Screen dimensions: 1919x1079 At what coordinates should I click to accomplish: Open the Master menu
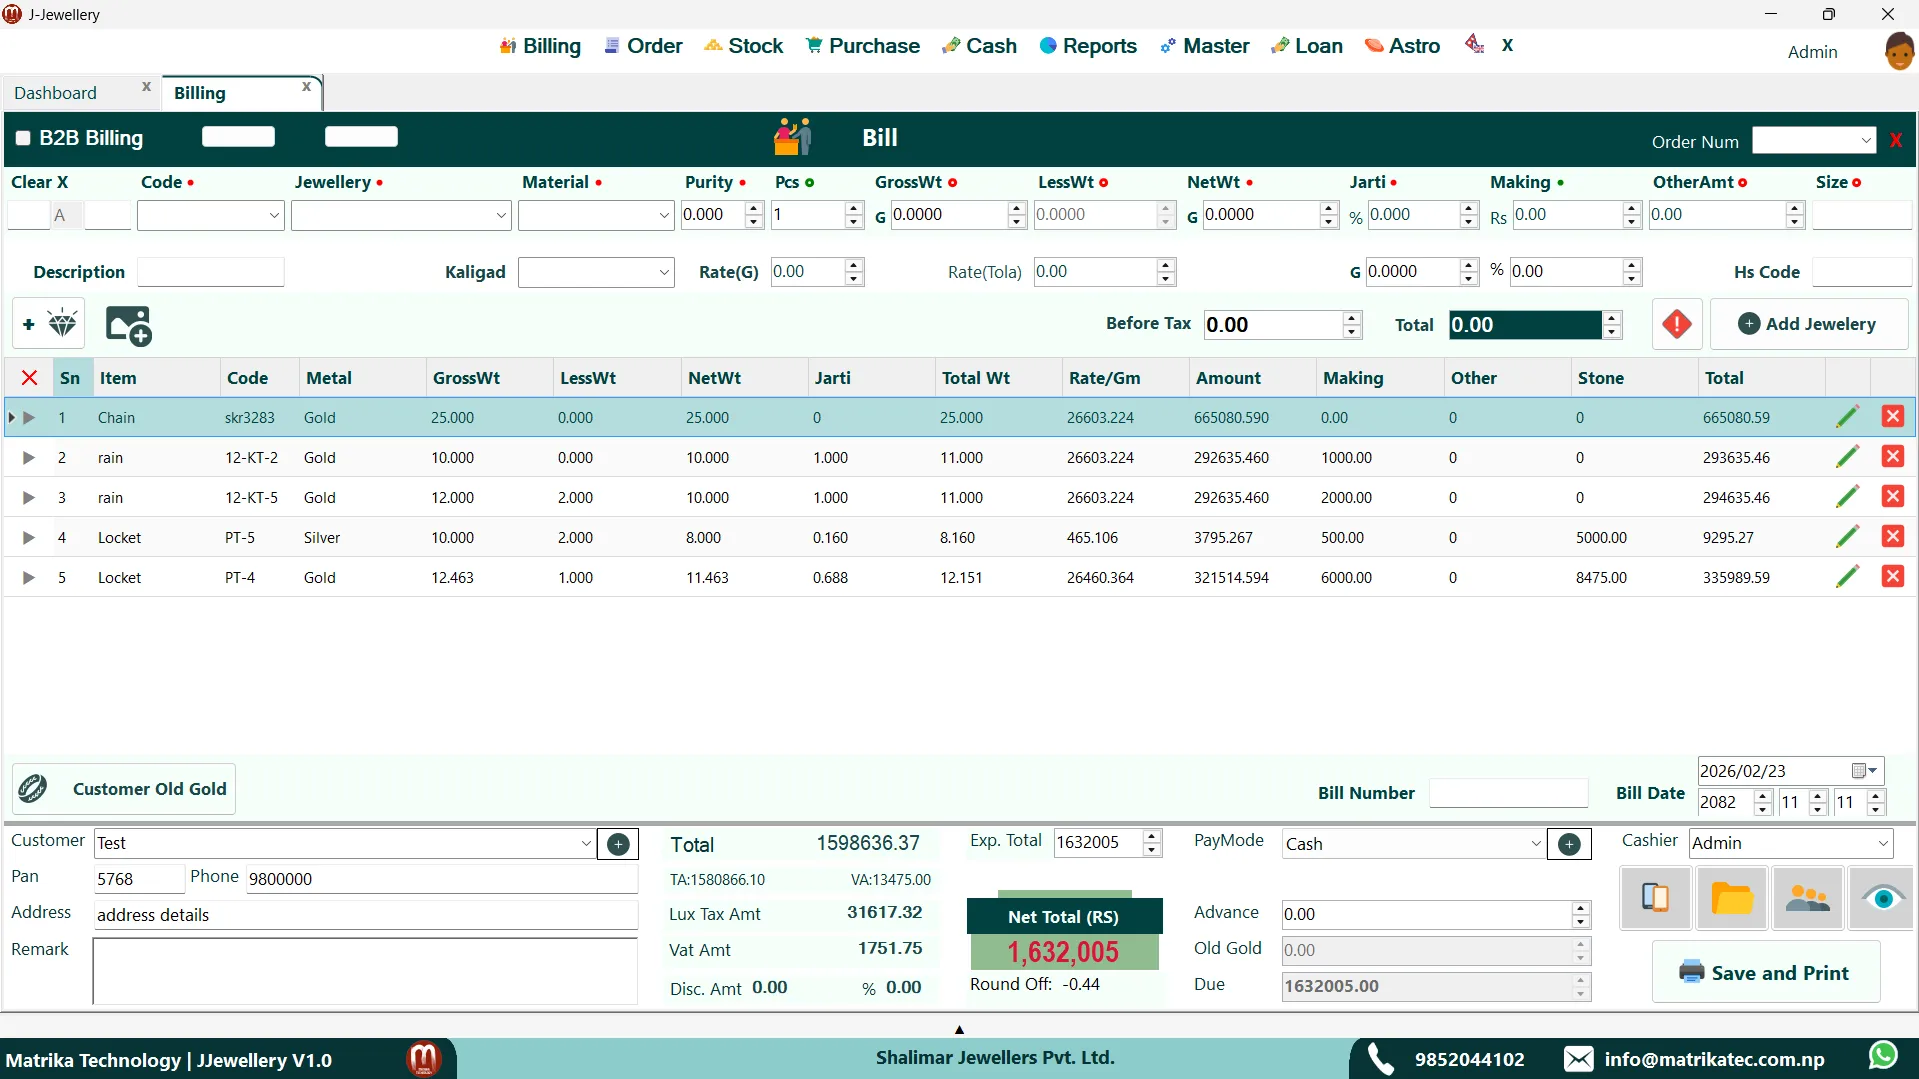(1205, 46)
